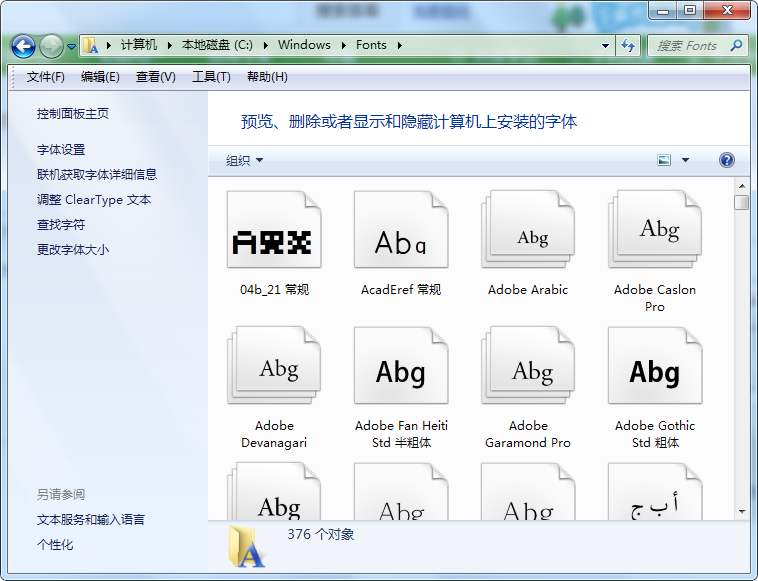
Task: Maximize the Fonts window
Action: tap(690, 10)
